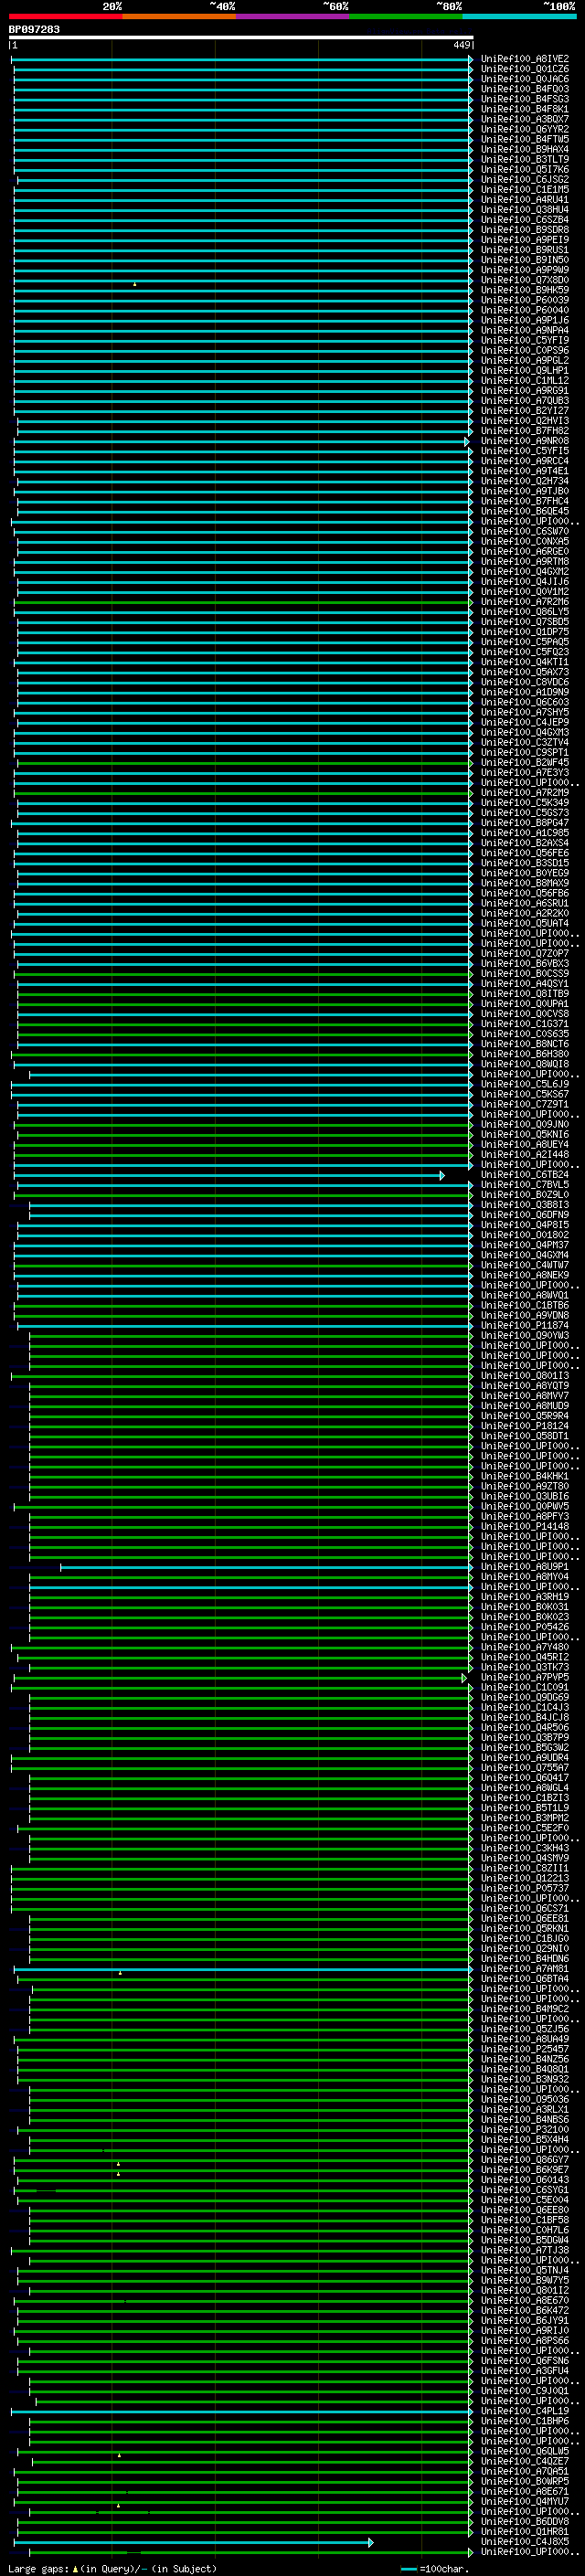
Task: Click the shortened alignment bar for UniRef100_C6TB24
Action: coord(229,1175)
